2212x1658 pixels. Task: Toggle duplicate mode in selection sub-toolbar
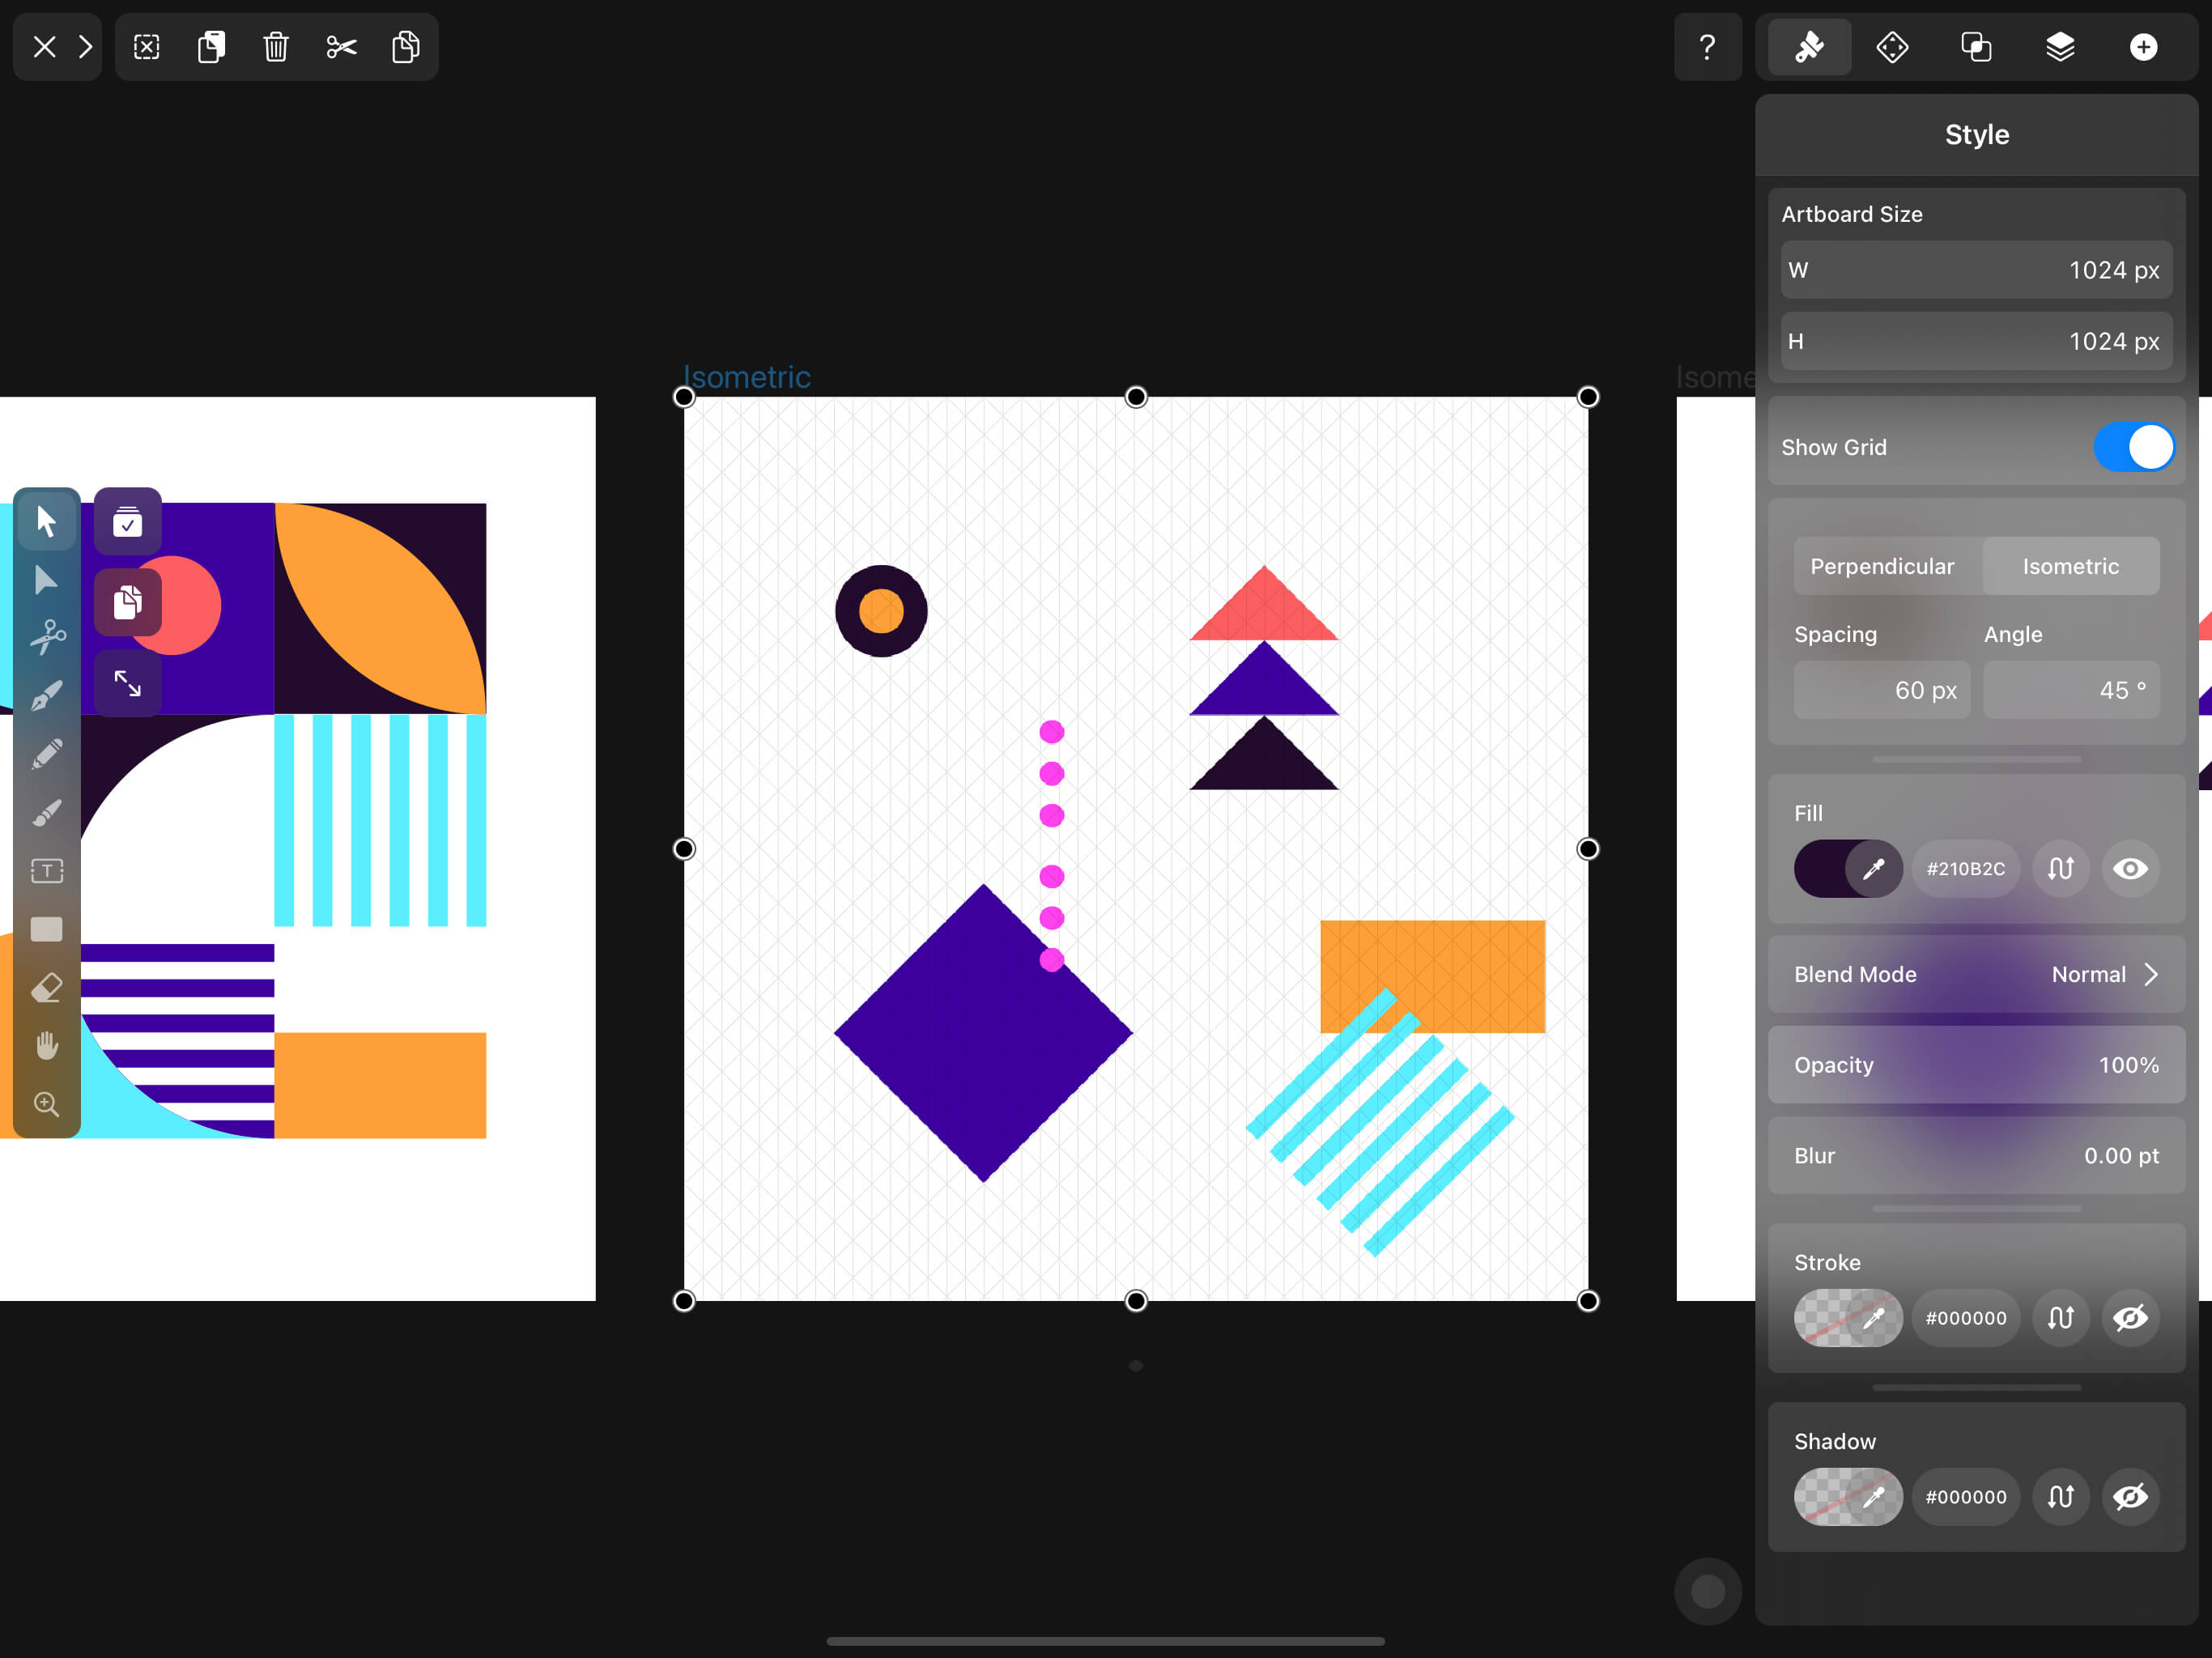pyautogui.click(x=127, y=602)
